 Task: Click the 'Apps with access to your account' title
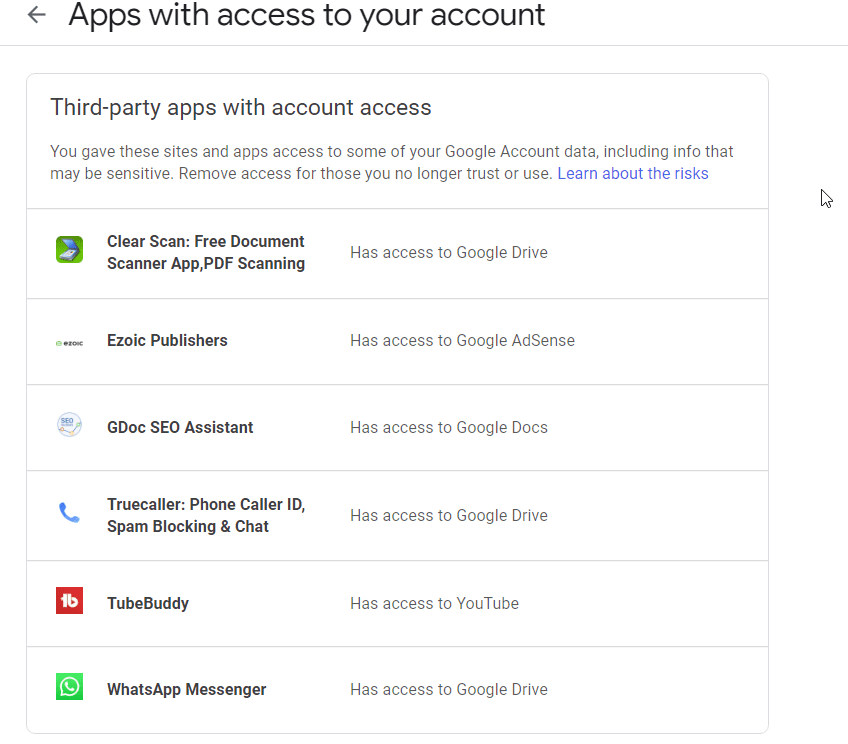[307, 15]
